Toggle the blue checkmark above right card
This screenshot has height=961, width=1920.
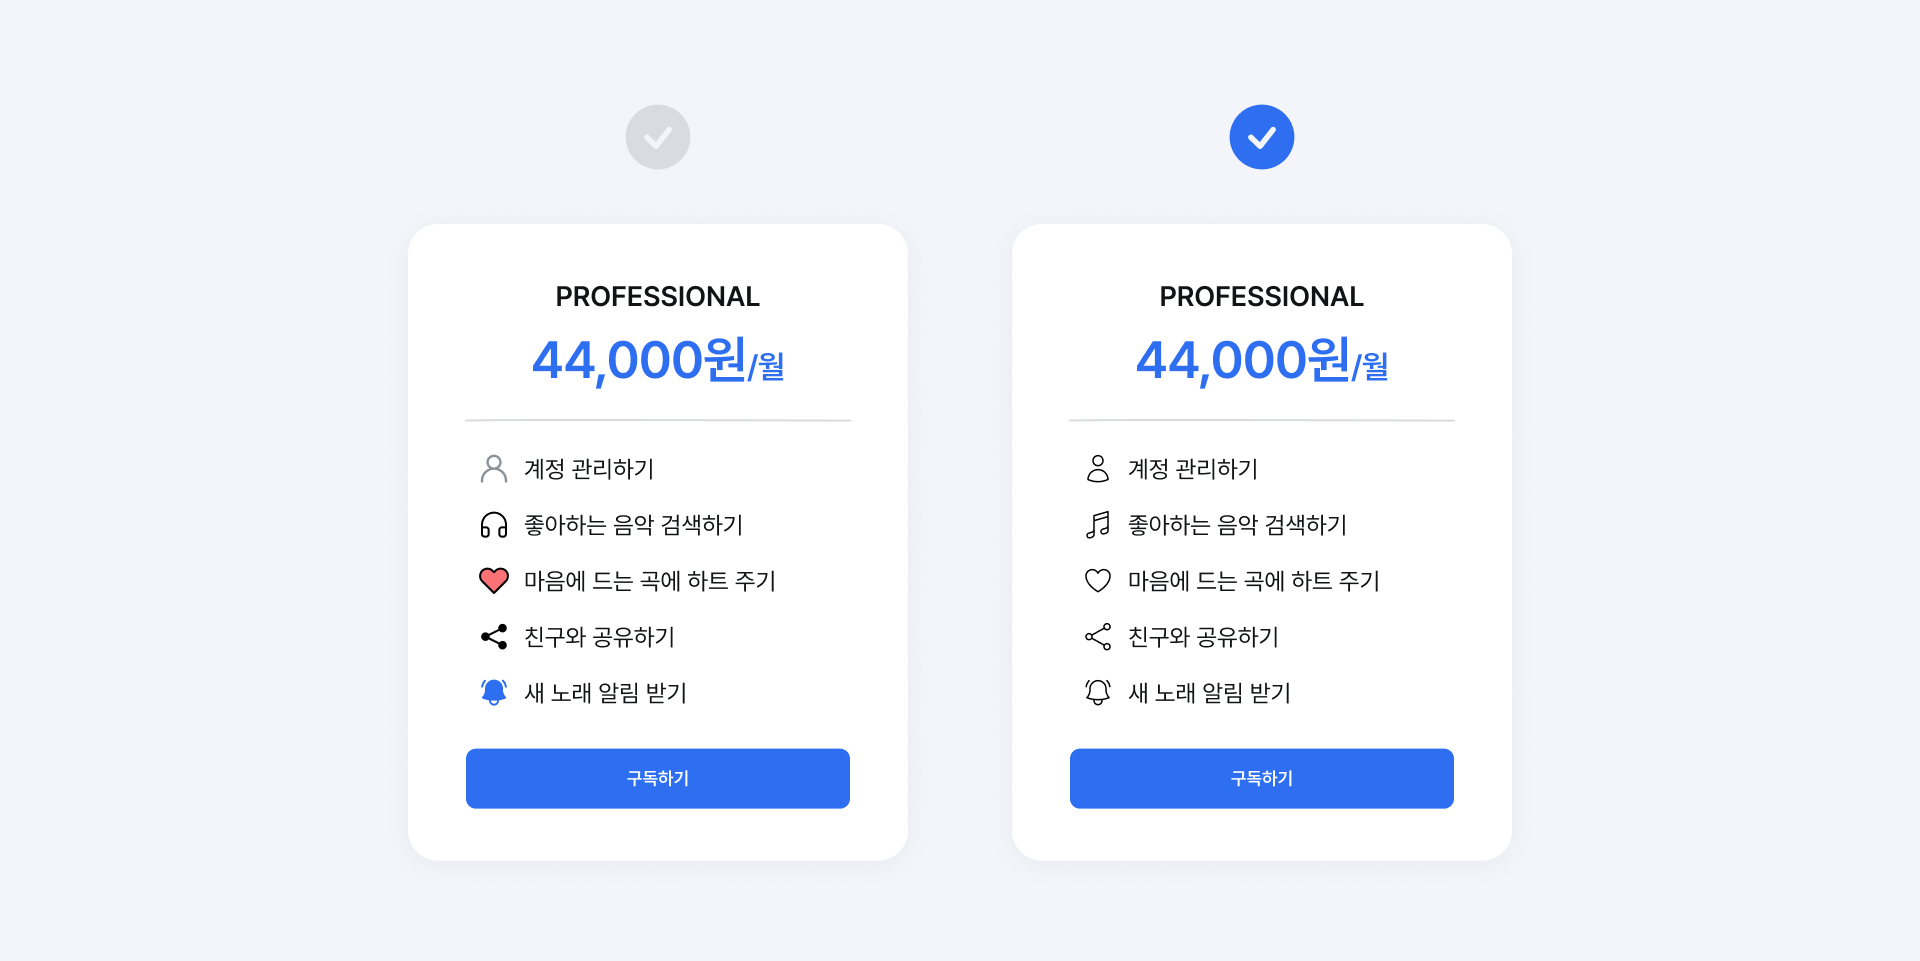[1261, 137]
